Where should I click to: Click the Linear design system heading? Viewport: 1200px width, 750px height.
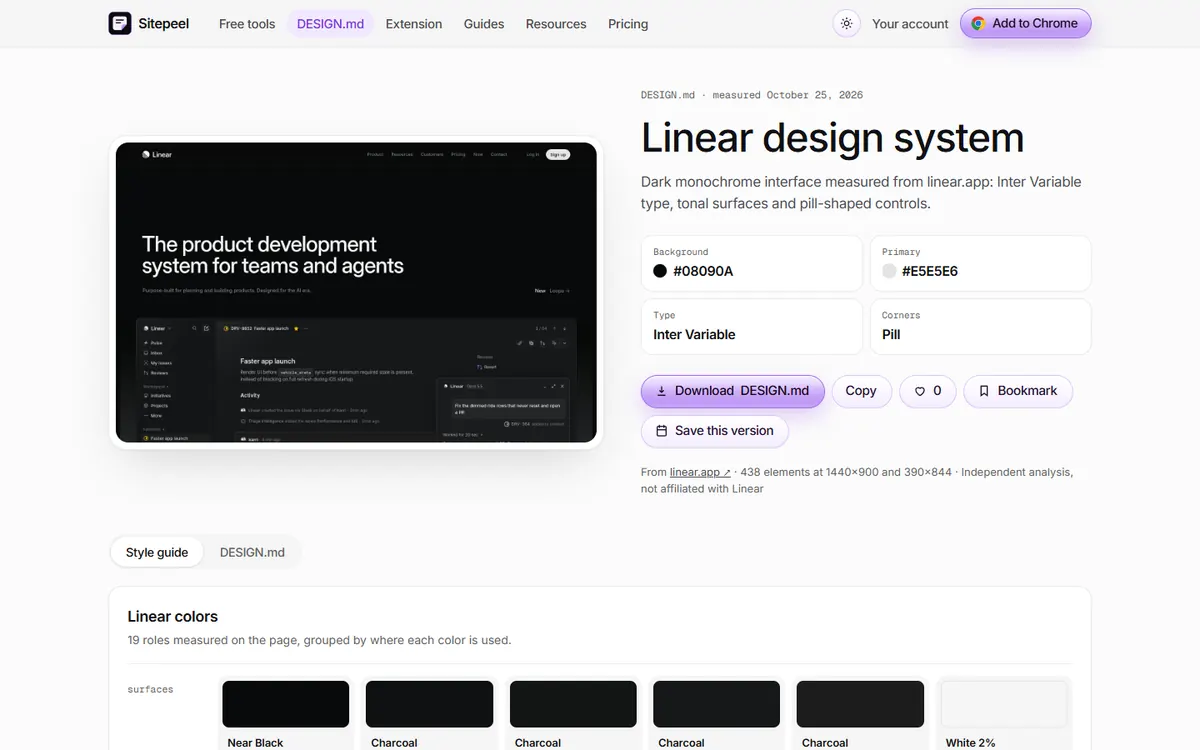tap(832, 138)
